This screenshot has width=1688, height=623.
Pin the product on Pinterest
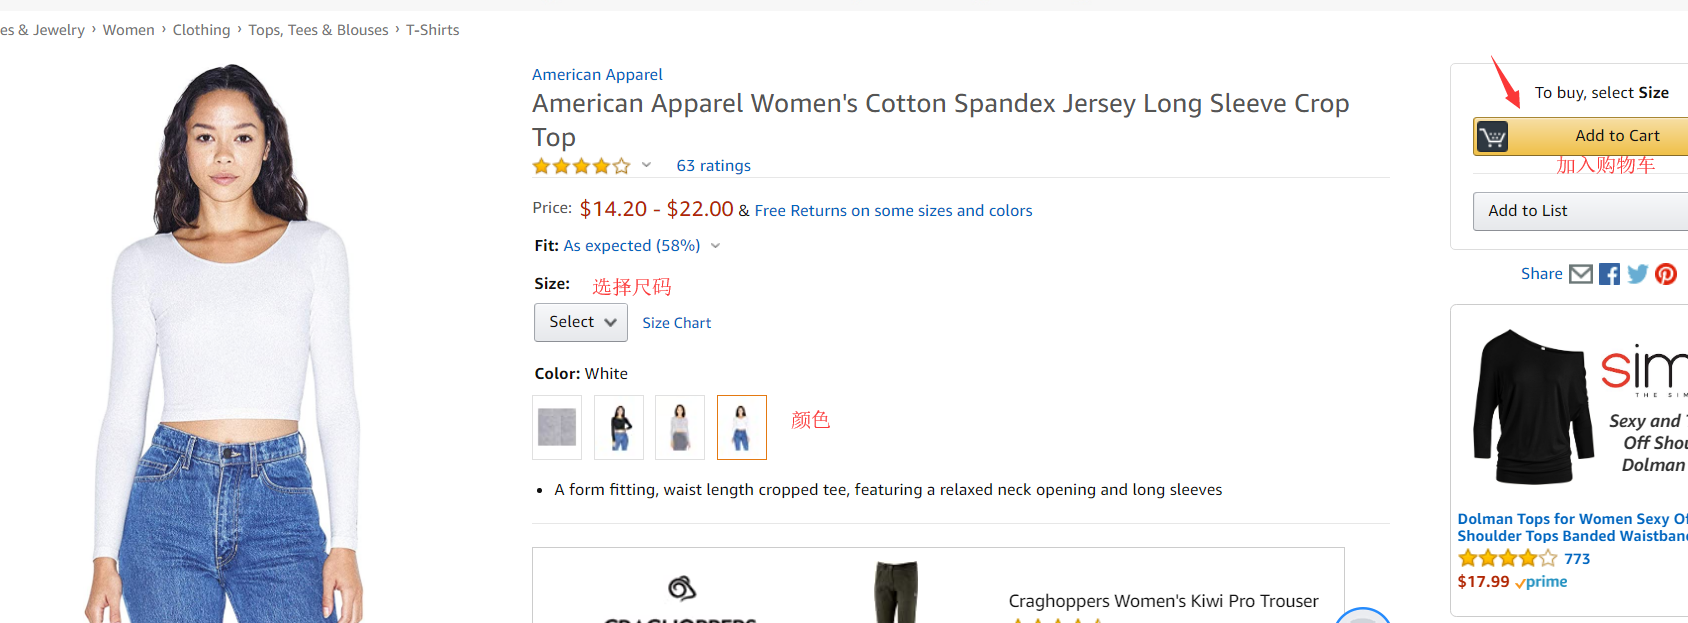pos(1666,274)
